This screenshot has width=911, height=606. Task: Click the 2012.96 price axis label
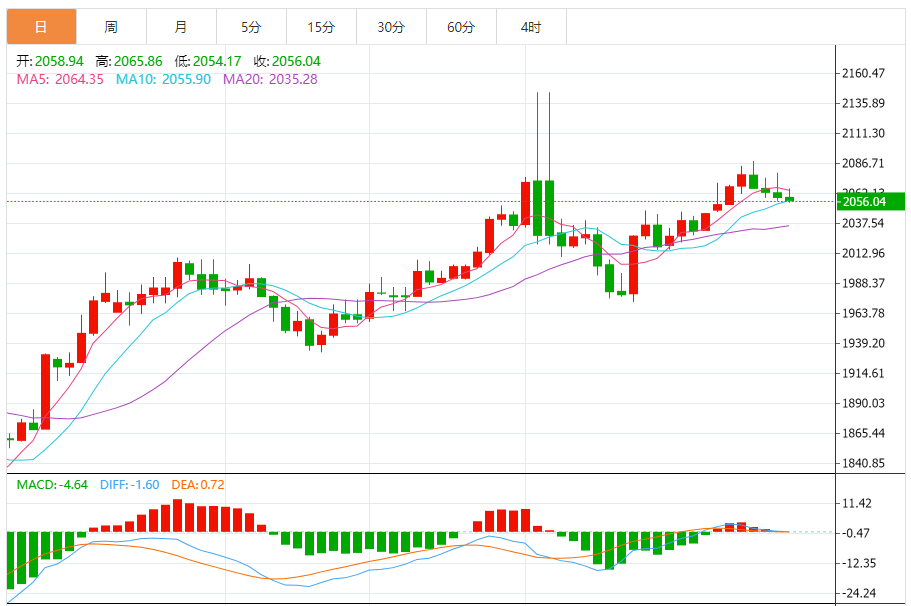863,253
